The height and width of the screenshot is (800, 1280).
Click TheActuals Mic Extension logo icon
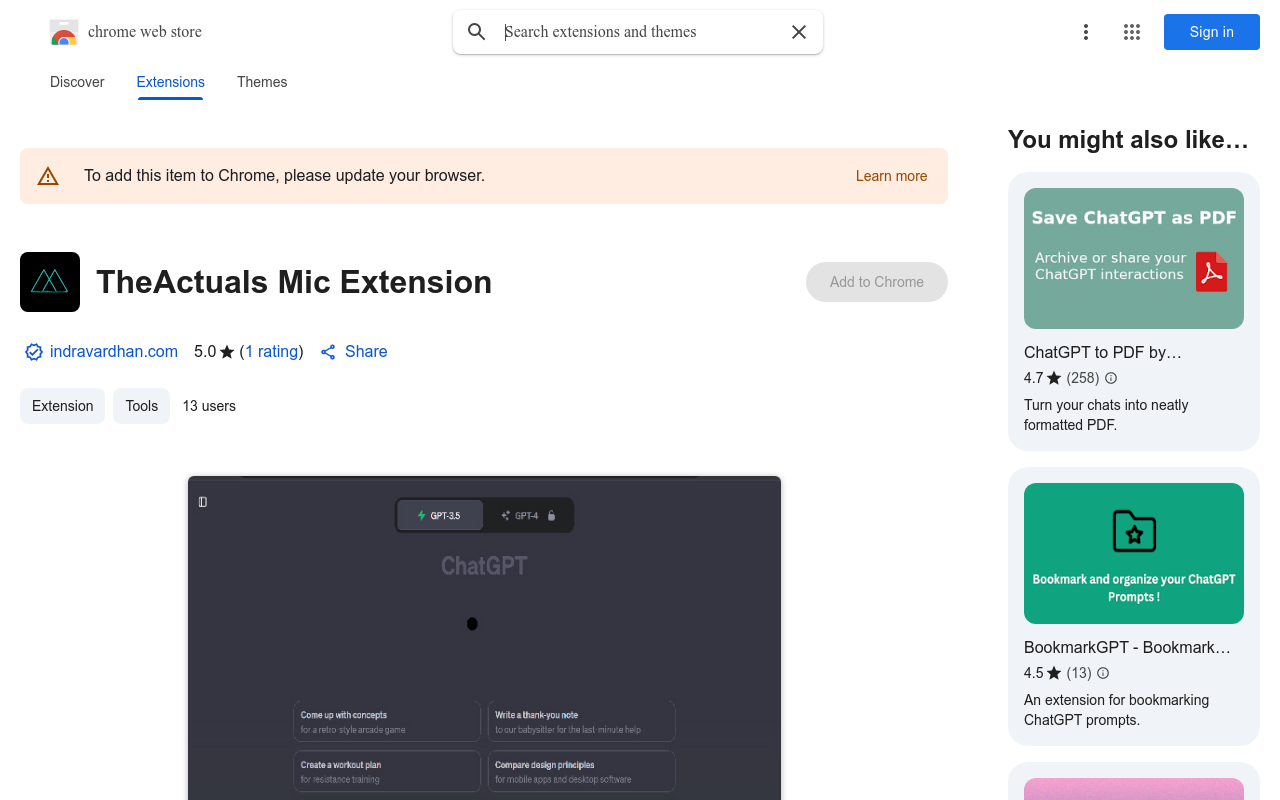[x=50, y=282]
